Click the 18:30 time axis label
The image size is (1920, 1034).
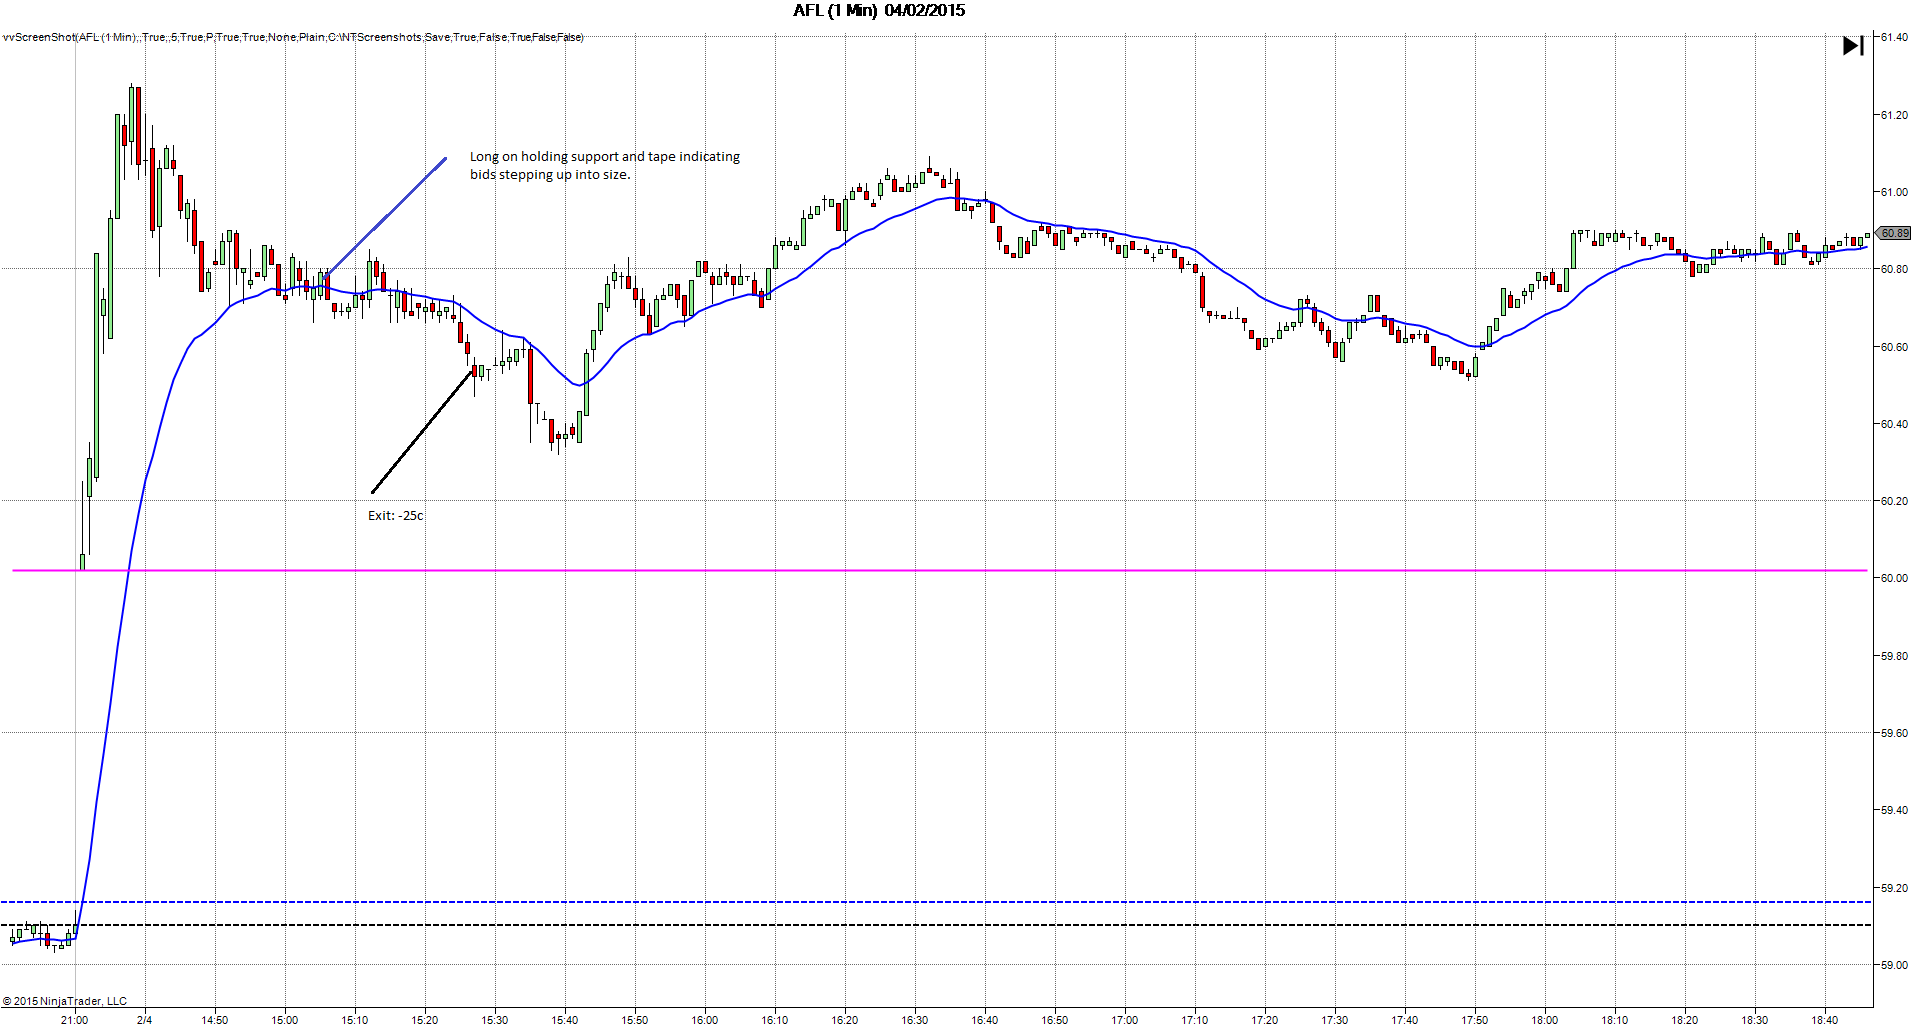click(x=1755, y=1020)
